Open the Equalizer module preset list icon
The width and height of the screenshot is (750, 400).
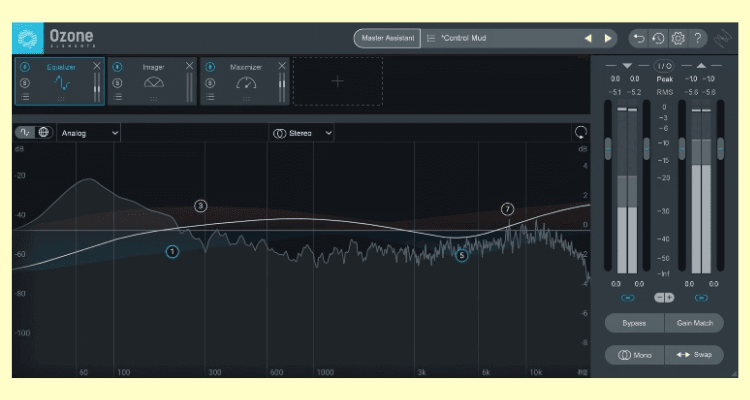pyautogui.click(x=25, y=97)
